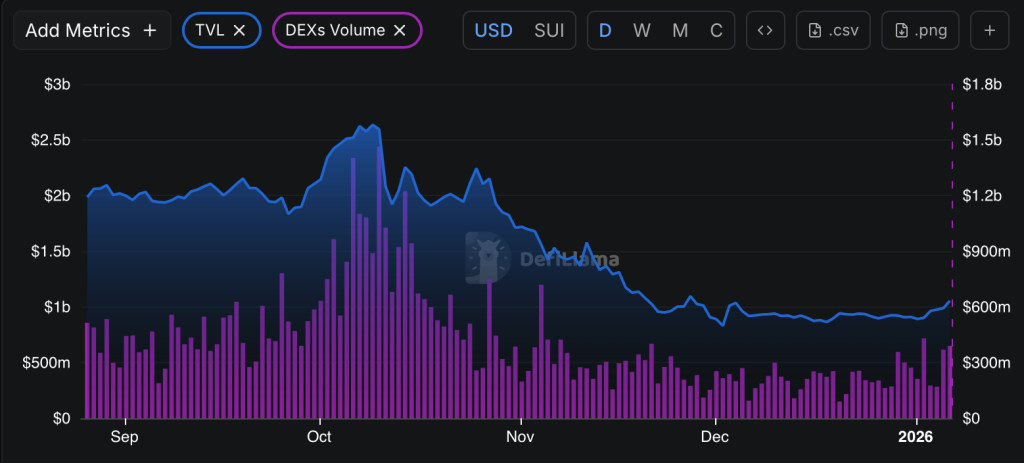Select the M monthly interval
Image resolution: width=1024 pixels, height=463 pixels.
click(680, 30)
